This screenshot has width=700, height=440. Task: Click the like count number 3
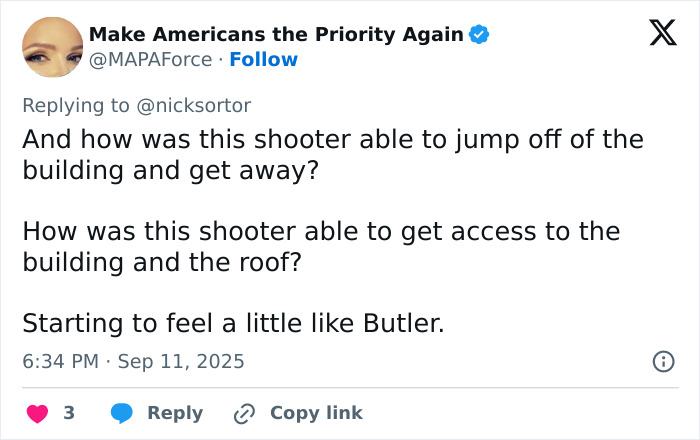coord(69,413)
